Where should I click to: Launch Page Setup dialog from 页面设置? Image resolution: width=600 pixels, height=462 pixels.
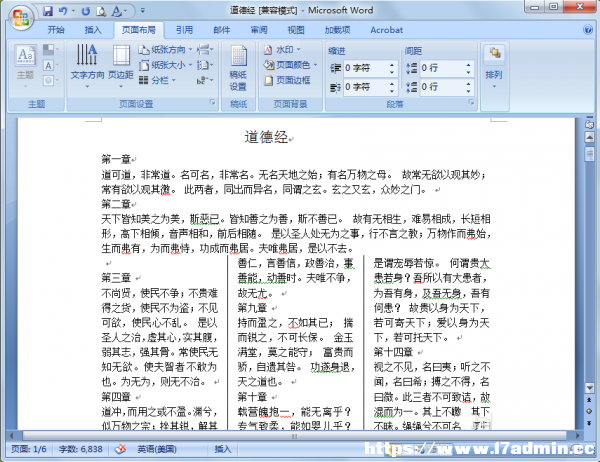coord(212,103)
